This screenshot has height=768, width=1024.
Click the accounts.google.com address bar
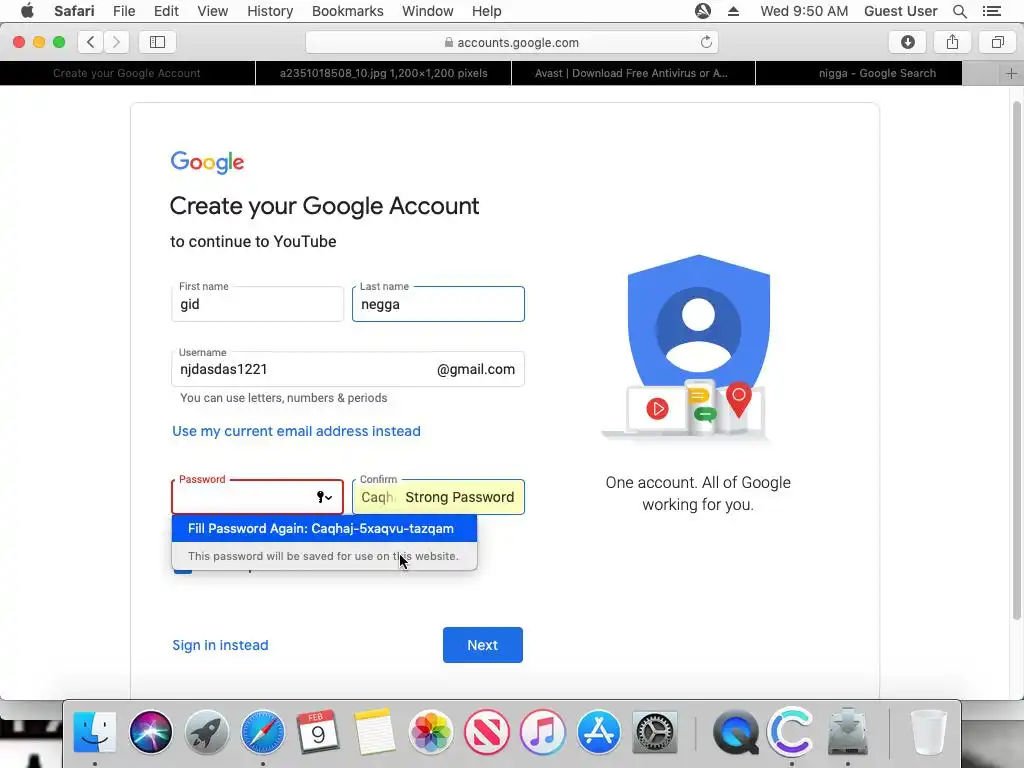coord(511,42)
